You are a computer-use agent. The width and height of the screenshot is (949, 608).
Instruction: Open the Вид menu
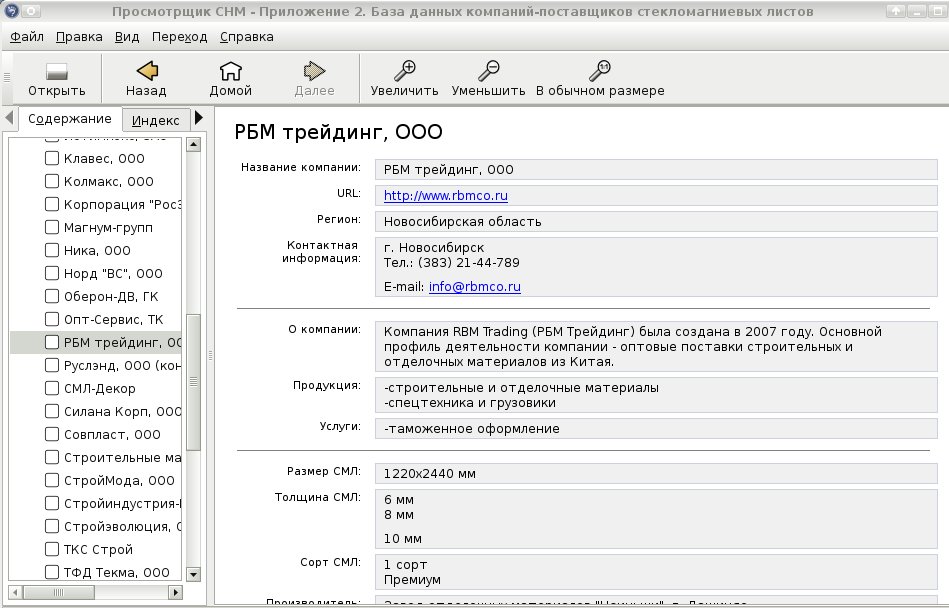pyautogui.click(x=127, y=37)
